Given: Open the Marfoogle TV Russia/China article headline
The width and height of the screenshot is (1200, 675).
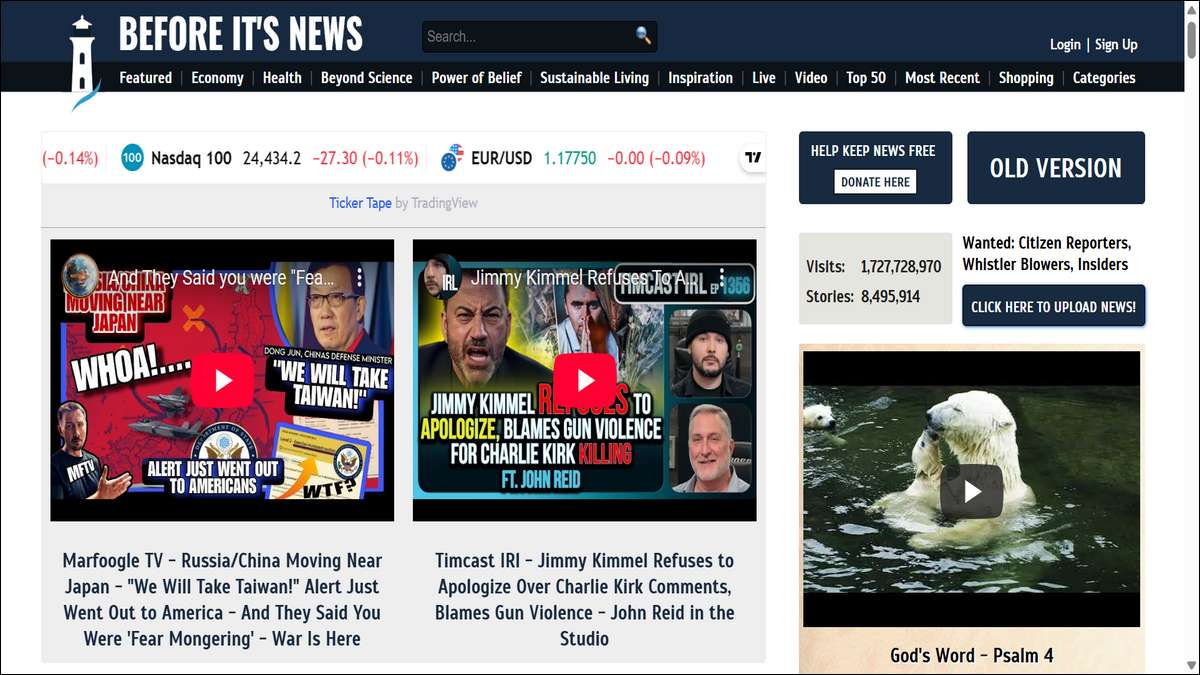Looking at the screenshot, I should (x=222, y=599).
